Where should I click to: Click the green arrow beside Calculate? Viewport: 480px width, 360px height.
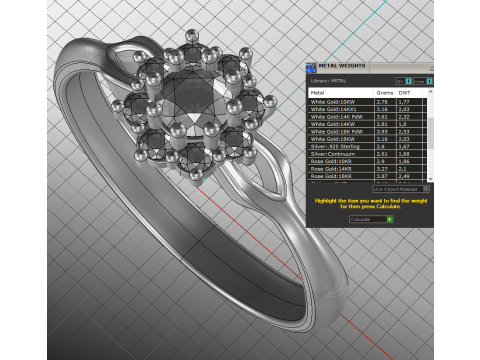(x=390, y=219)
